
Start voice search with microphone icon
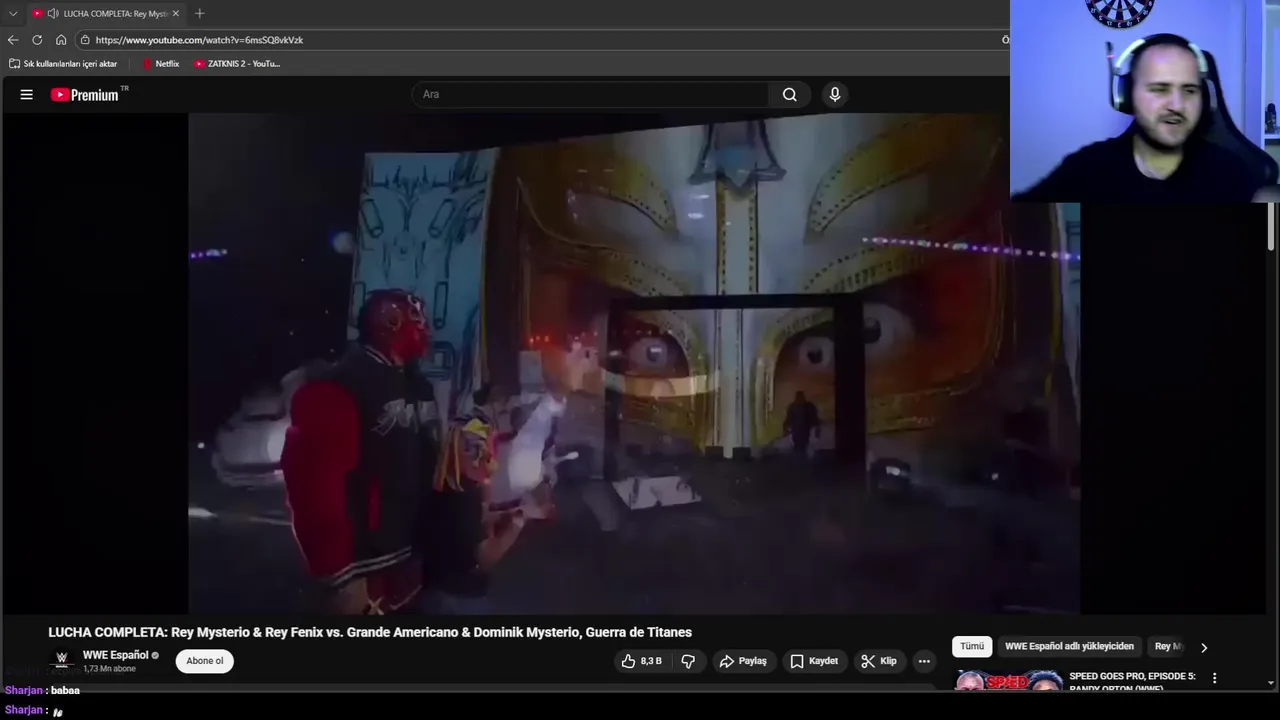pos(835,94)
